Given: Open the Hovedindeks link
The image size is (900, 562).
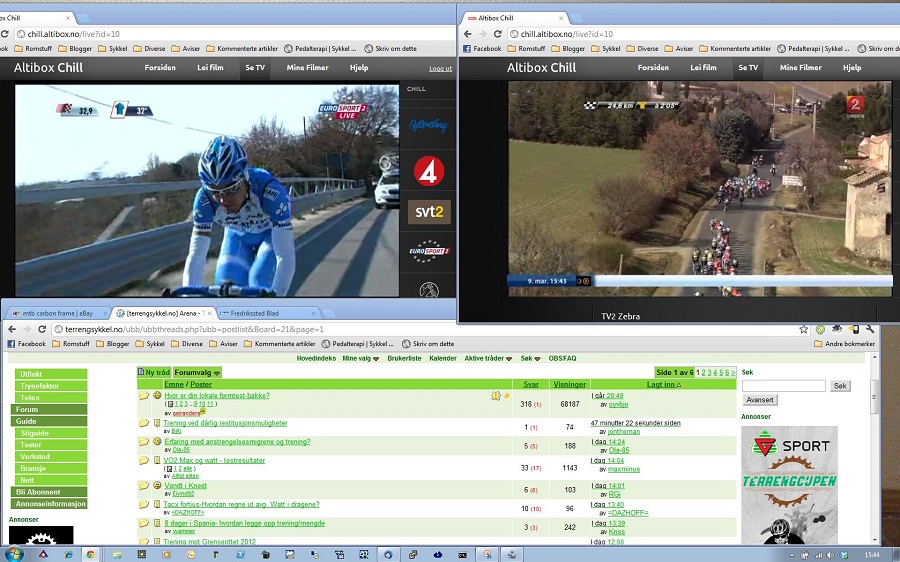Looking at the screenshot, I should tap(316, 358).
